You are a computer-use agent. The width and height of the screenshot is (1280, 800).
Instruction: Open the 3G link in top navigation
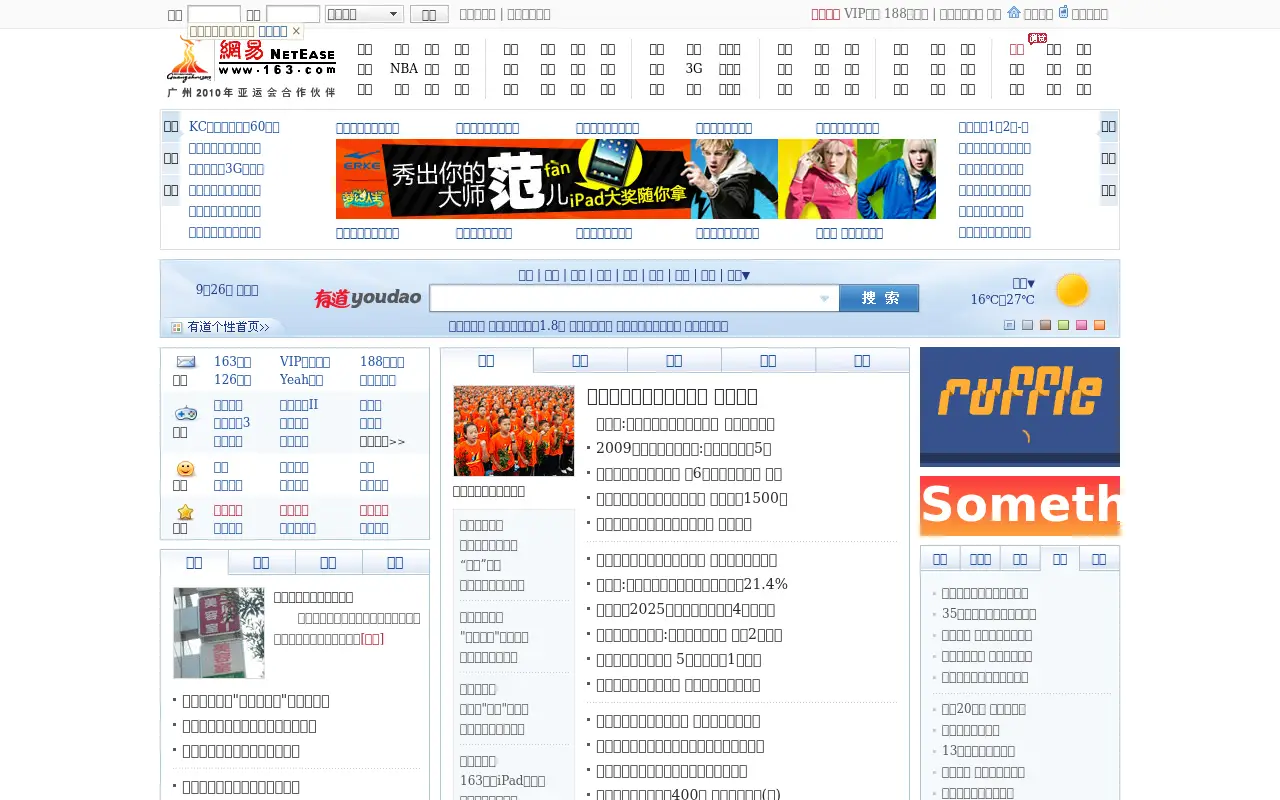coord(694,69)
